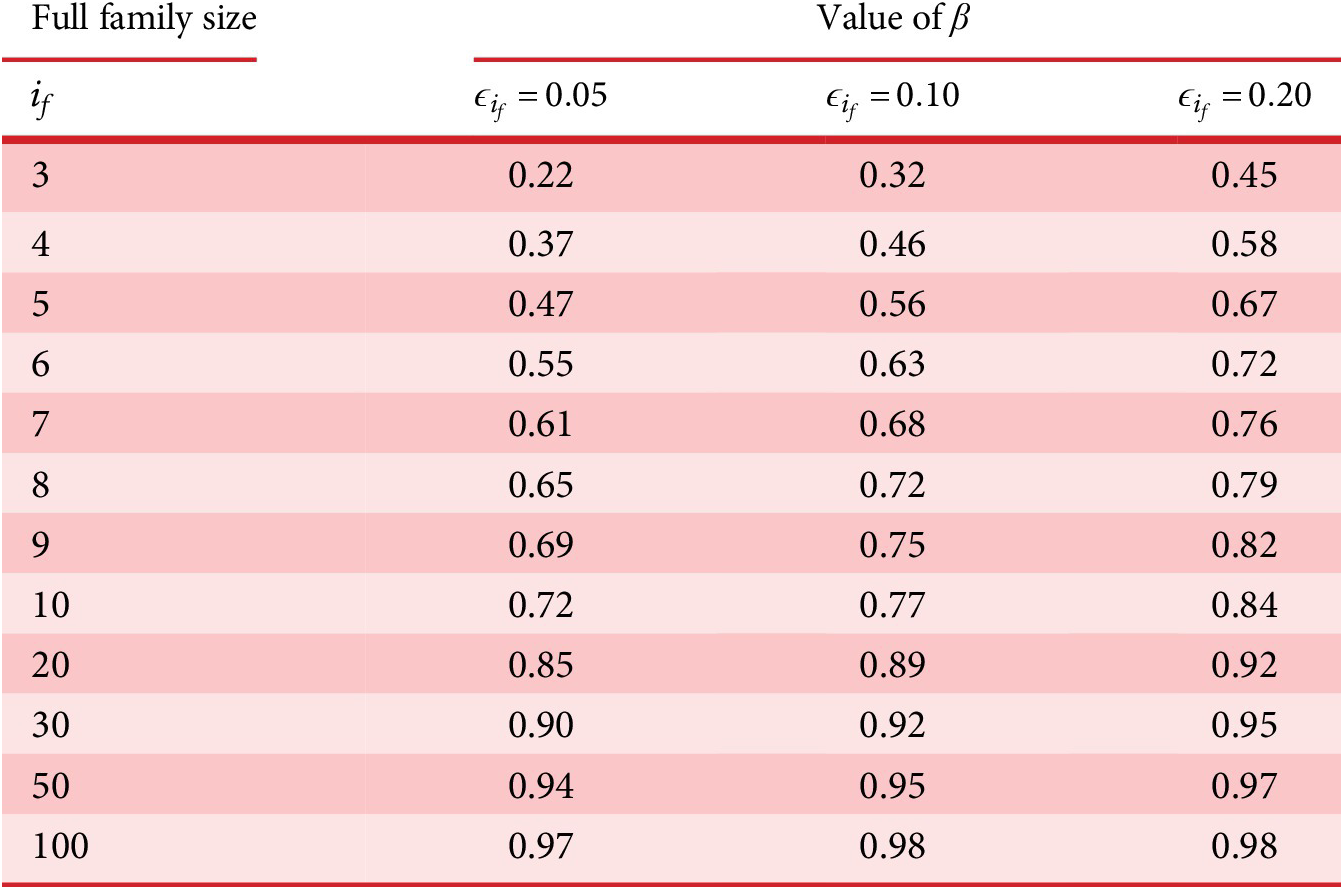Viewport: 1343px width, 889px height.
Task: Select the 0.22 value in row 3
Action: tap(541, 176)
